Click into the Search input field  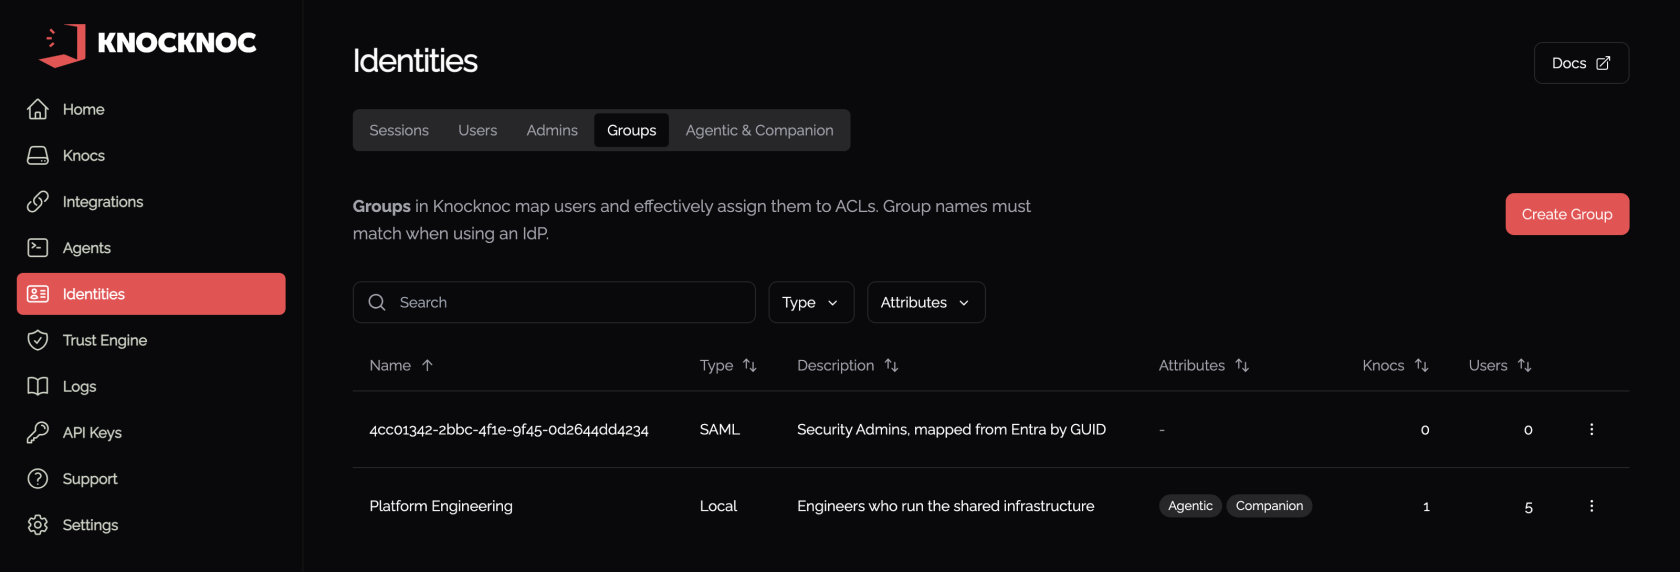pyautogui.click(x=554, y=302)
